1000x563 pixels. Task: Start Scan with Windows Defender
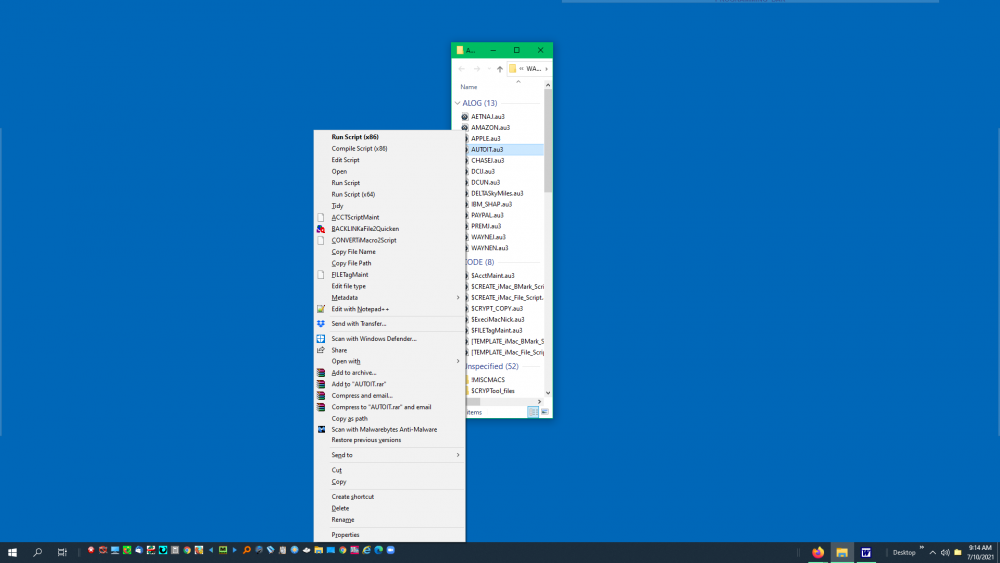[x=389, y=339]
